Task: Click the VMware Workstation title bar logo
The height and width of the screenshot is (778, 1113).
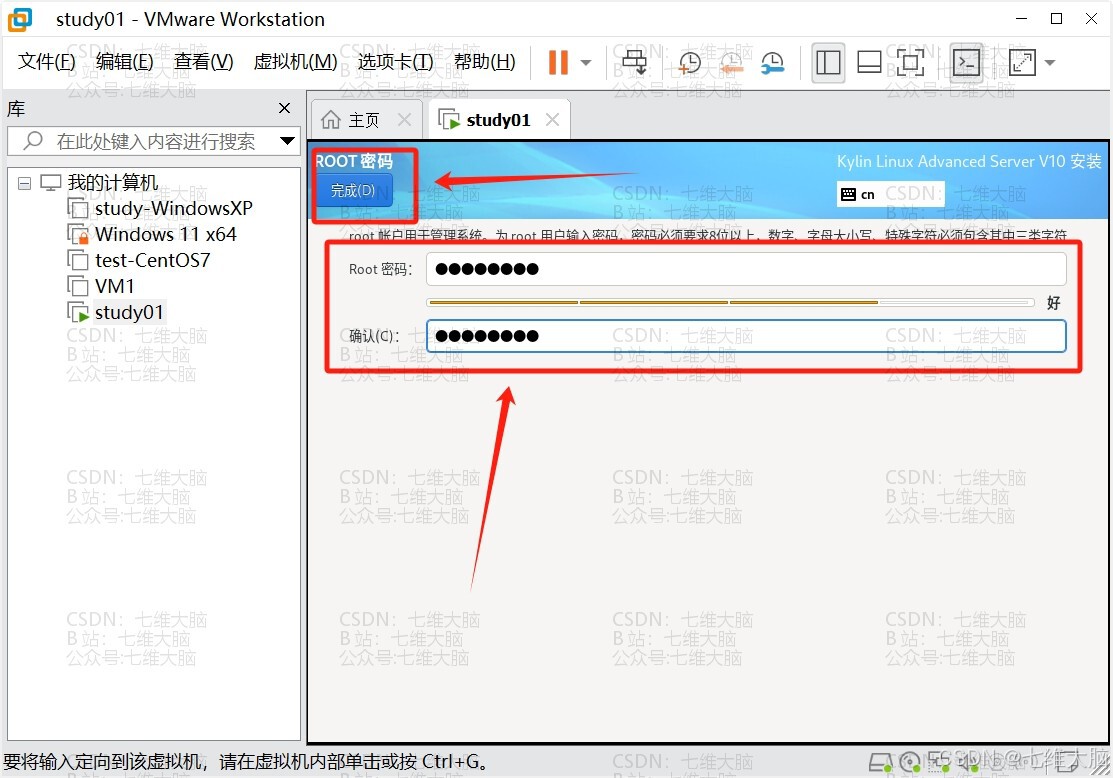Action: point(20,19)
